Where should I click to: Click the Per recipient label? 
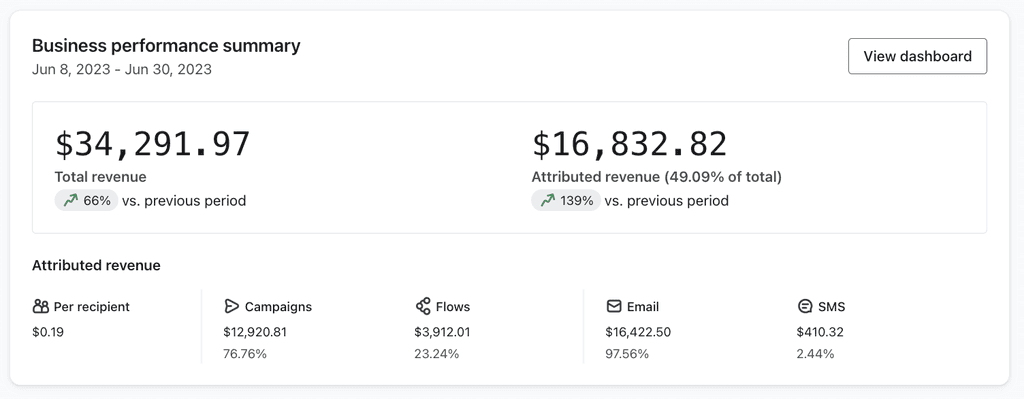(x=91, y=306)
